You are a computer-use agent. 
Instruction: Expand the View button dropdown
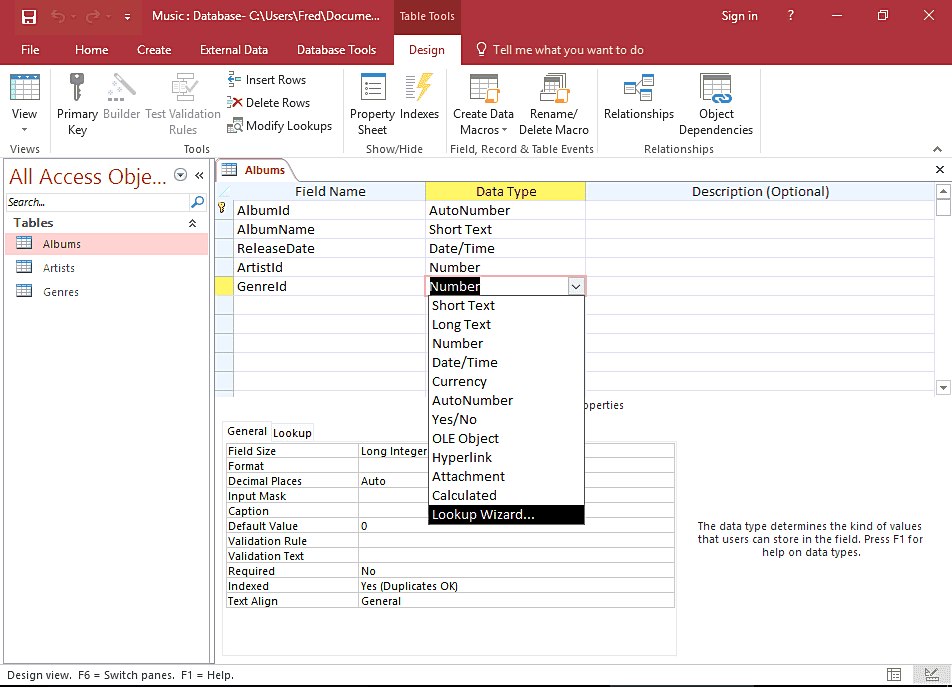pos(24,130)
